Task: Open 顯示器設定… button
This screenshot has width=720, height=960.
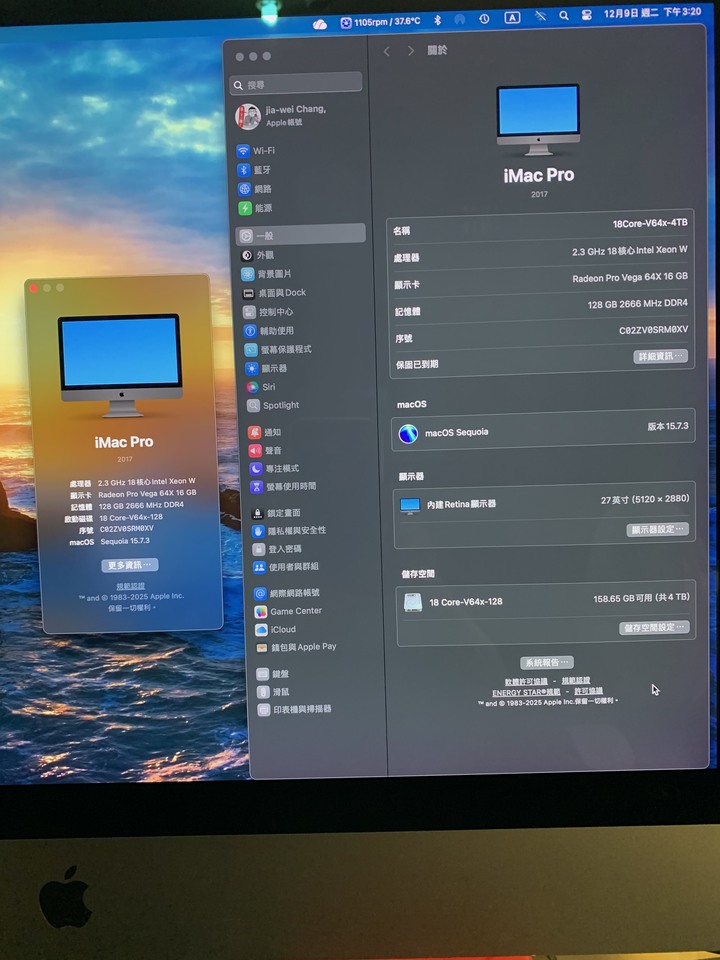Action: pos(657,530)
